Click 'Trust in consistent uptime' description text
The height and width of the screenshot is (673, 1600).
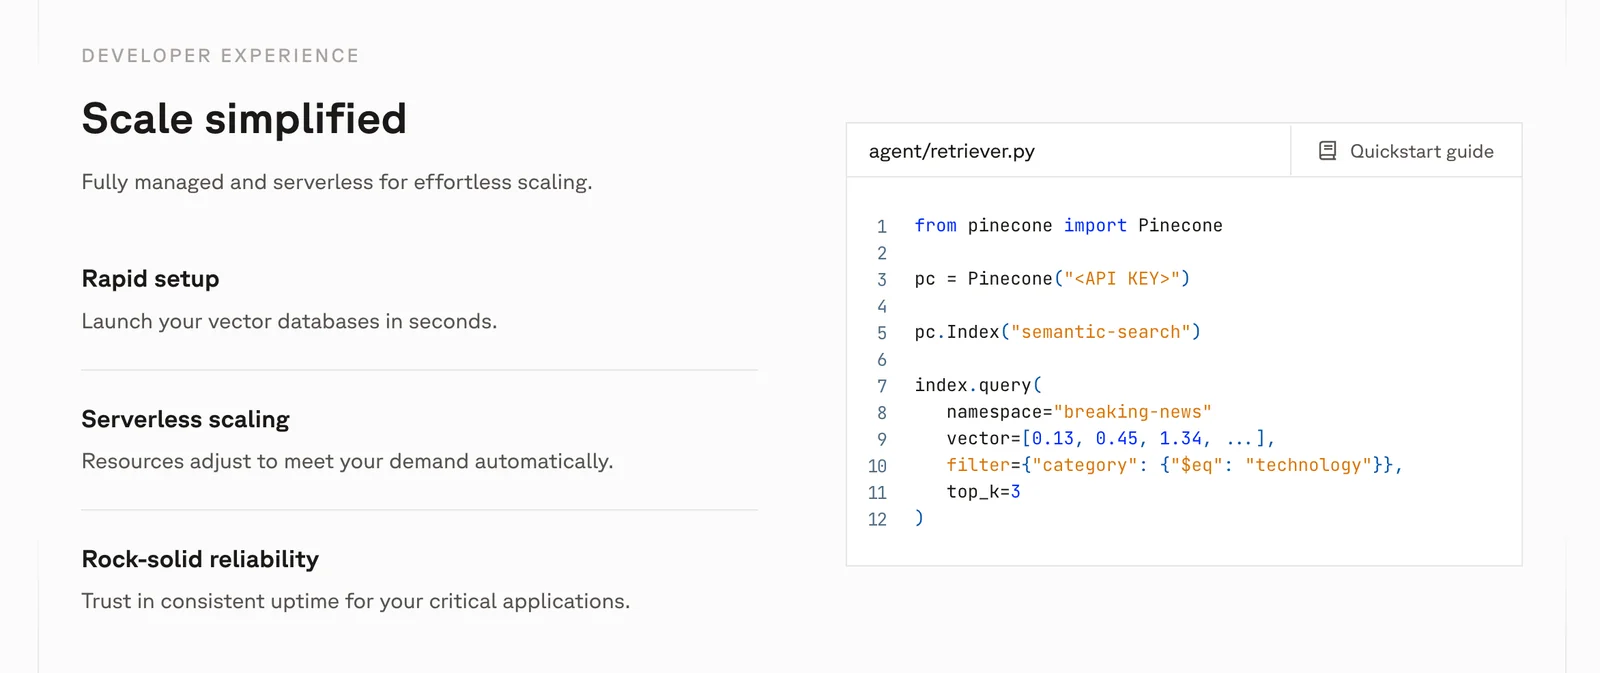tap(355, 601)
